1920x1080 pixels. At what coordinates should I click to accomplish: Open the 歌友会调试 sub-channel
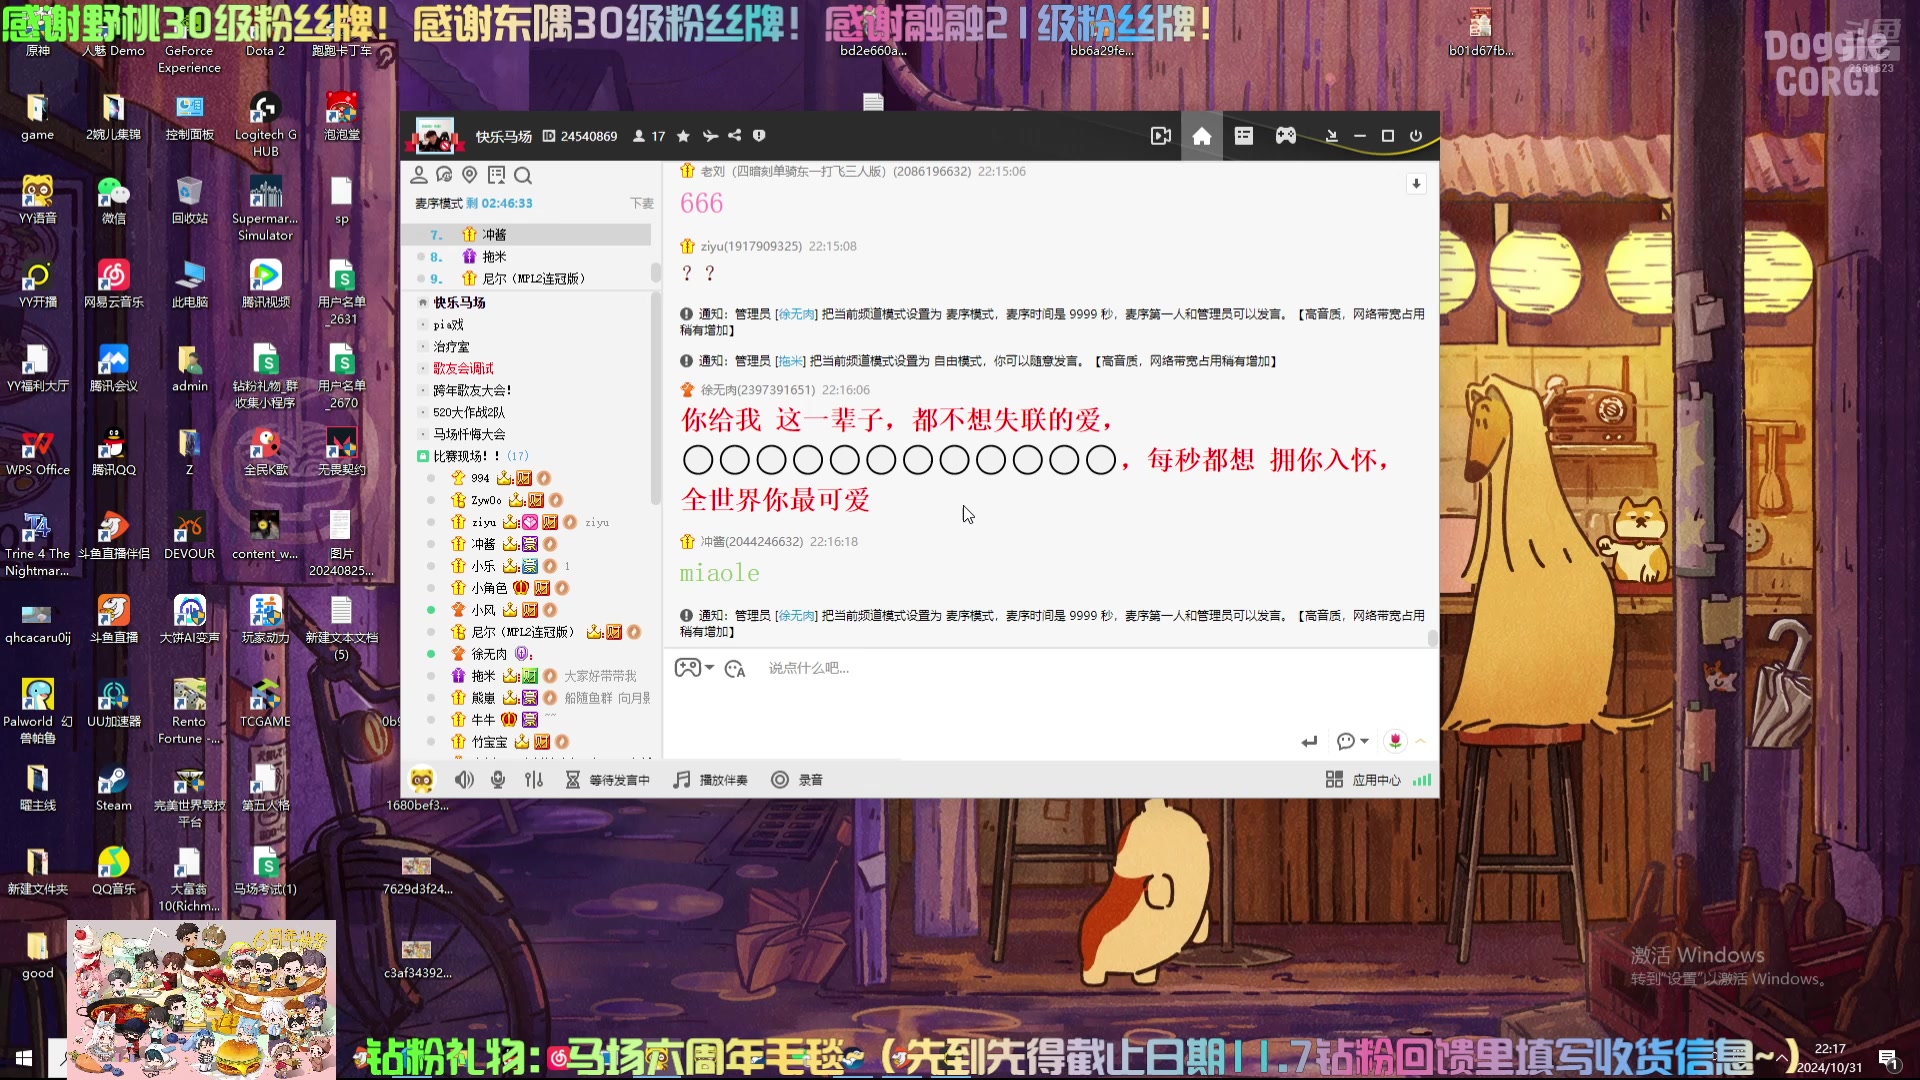click(463, 368)
